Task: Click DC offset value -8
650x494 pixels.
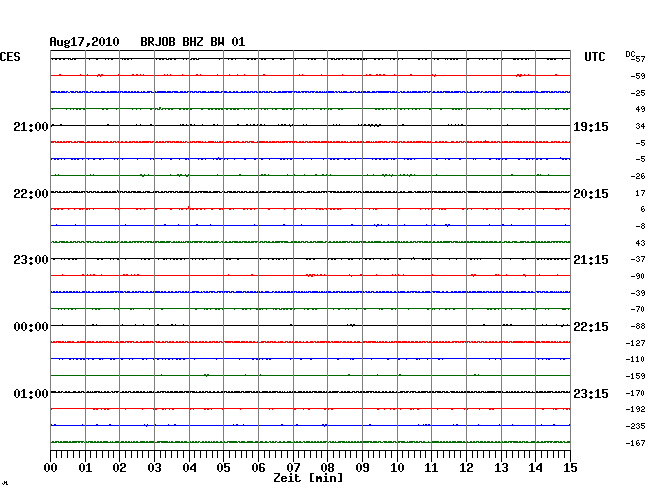Action: (x=640, y=226)
